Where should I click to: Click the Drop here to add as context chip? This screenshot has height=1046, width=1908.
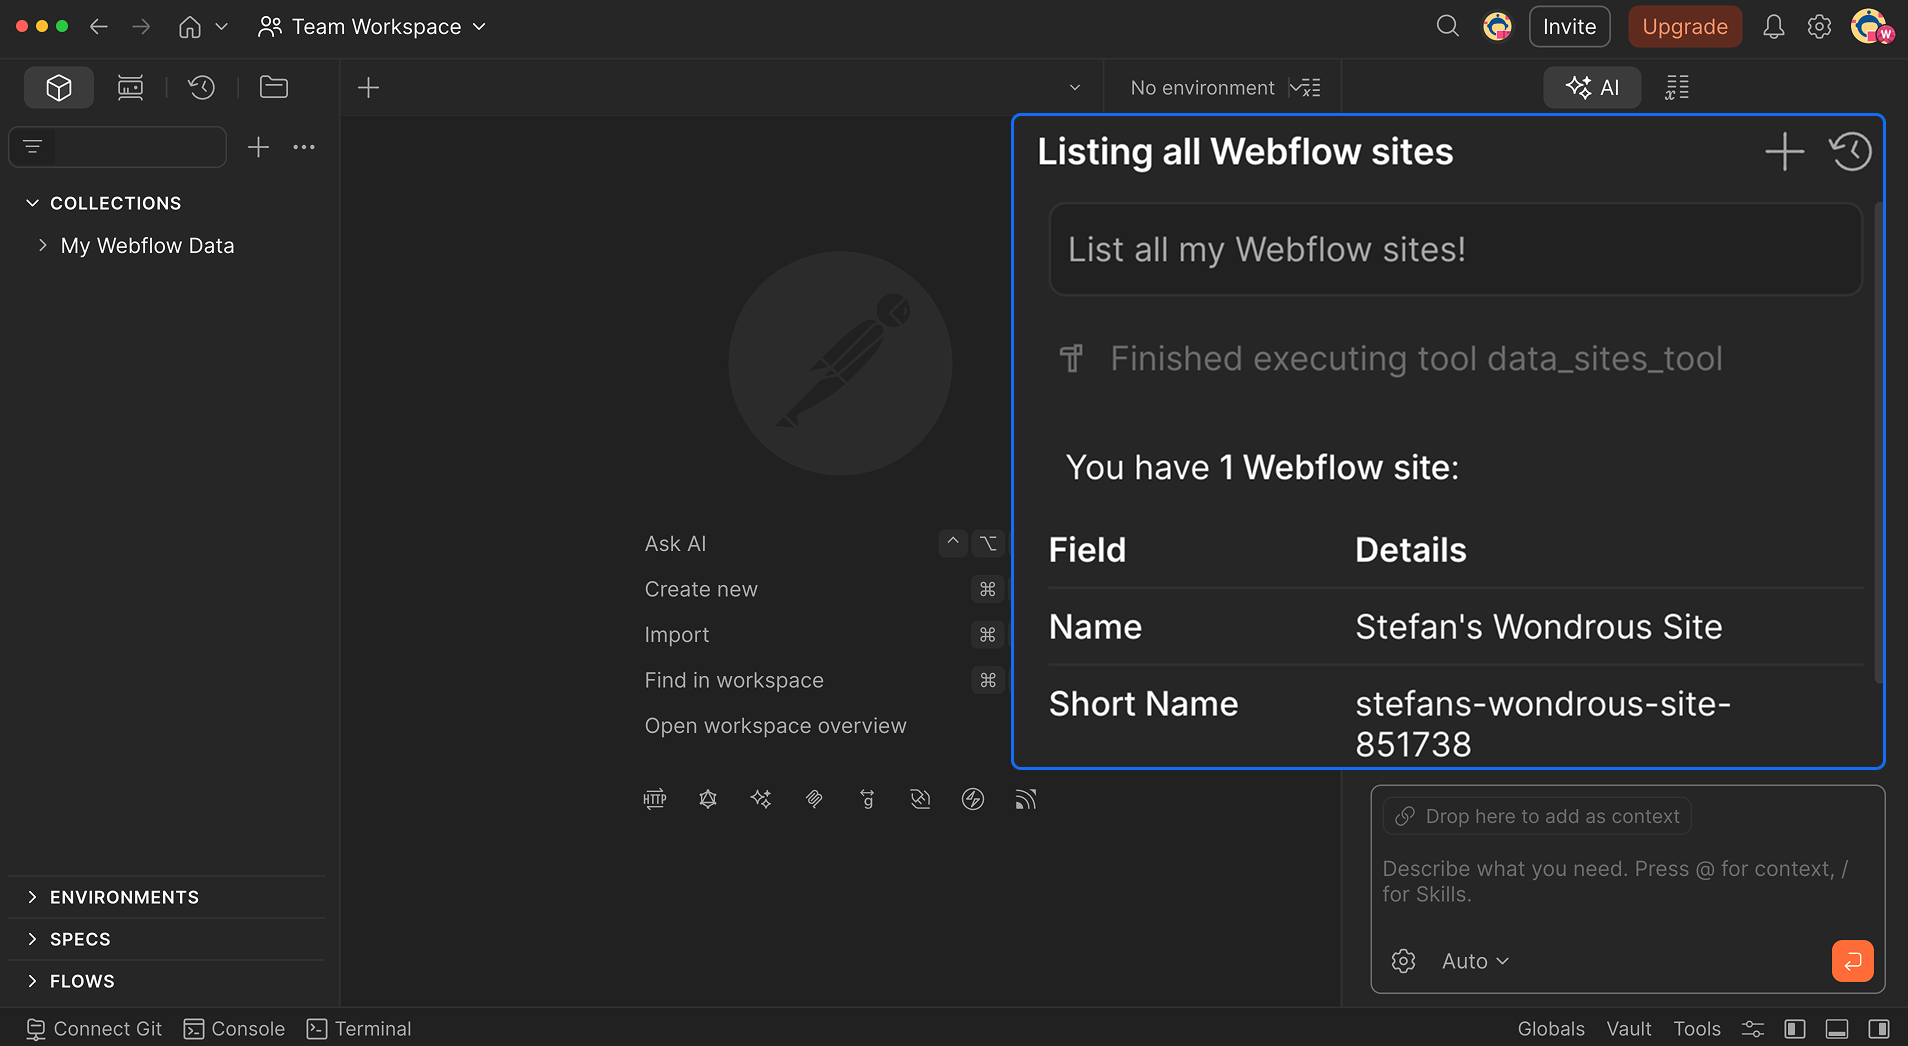coord(1537,816)
